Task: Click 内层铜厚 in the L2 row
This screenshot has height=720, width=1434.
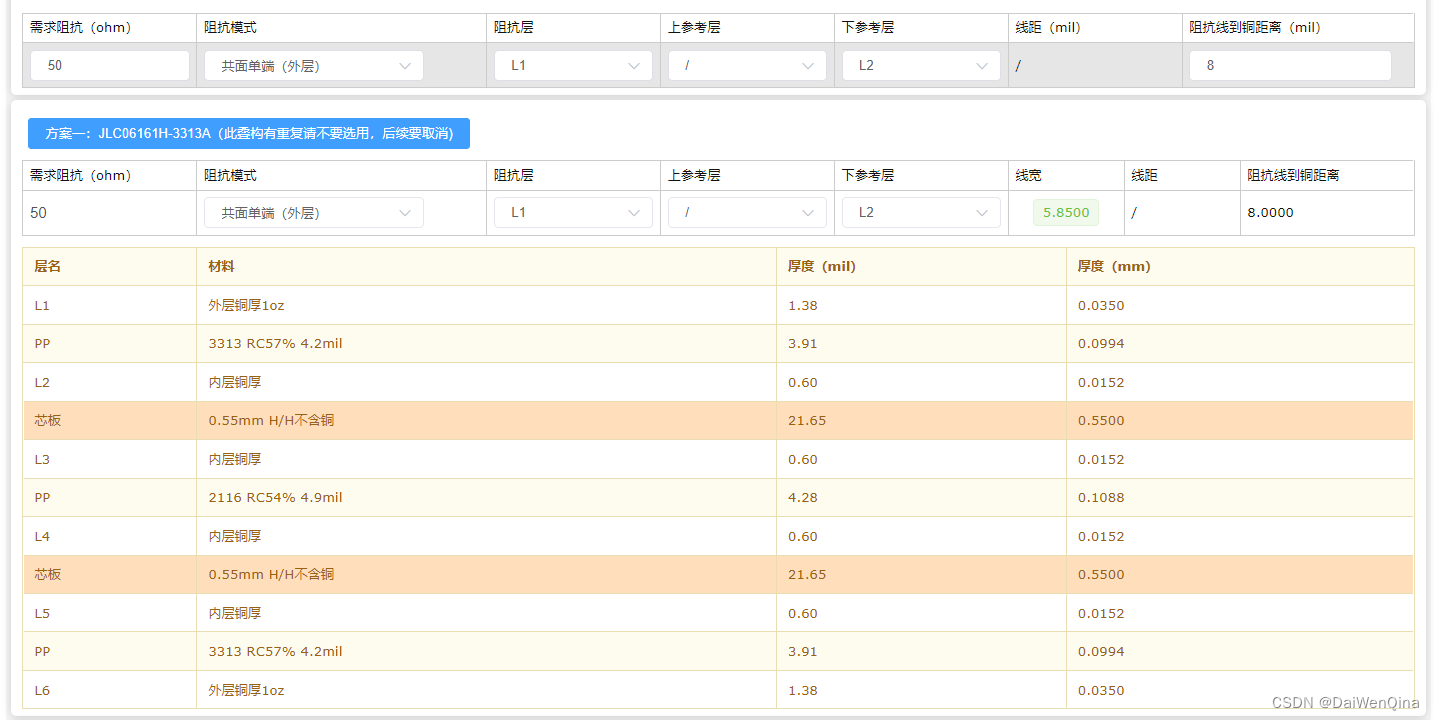Action: coord(235,382)
